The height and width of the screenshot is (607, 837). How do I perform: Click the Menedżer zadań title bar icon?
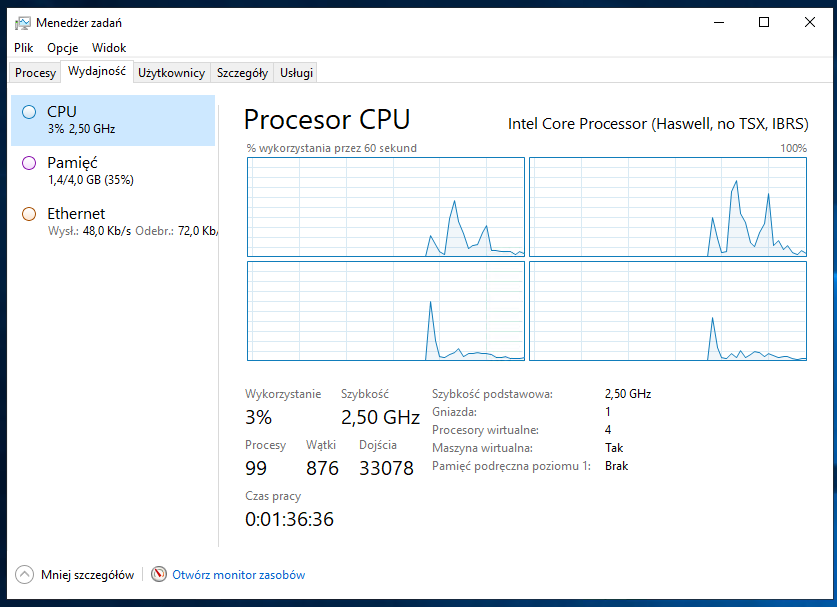(x=23, y=23)
